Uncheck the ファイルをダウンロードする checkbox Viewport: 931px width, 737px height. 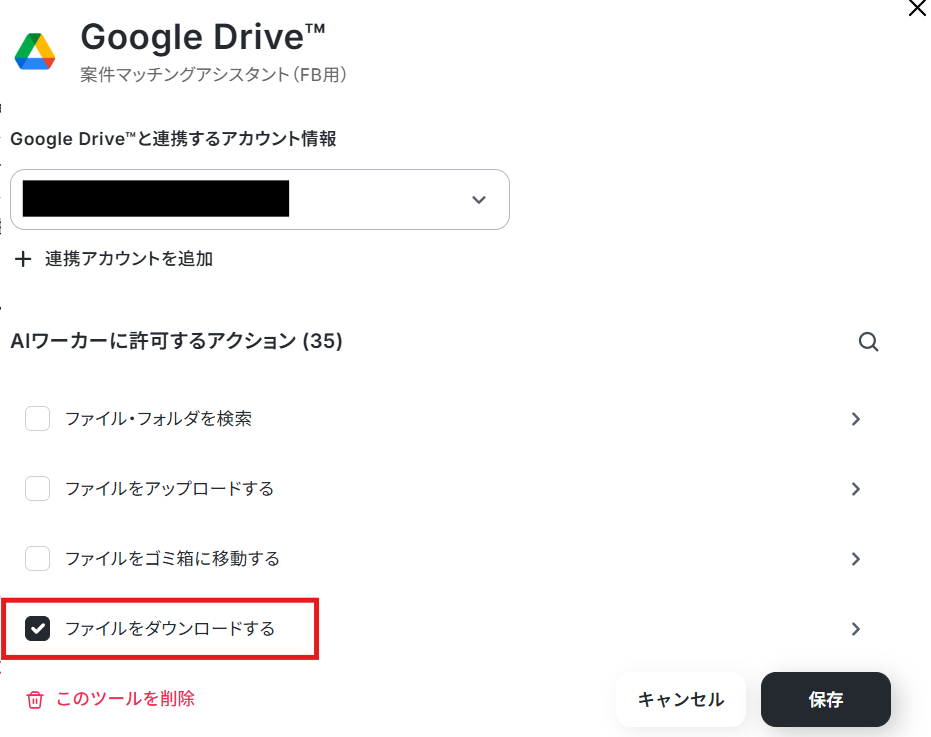tap(38, 629)
